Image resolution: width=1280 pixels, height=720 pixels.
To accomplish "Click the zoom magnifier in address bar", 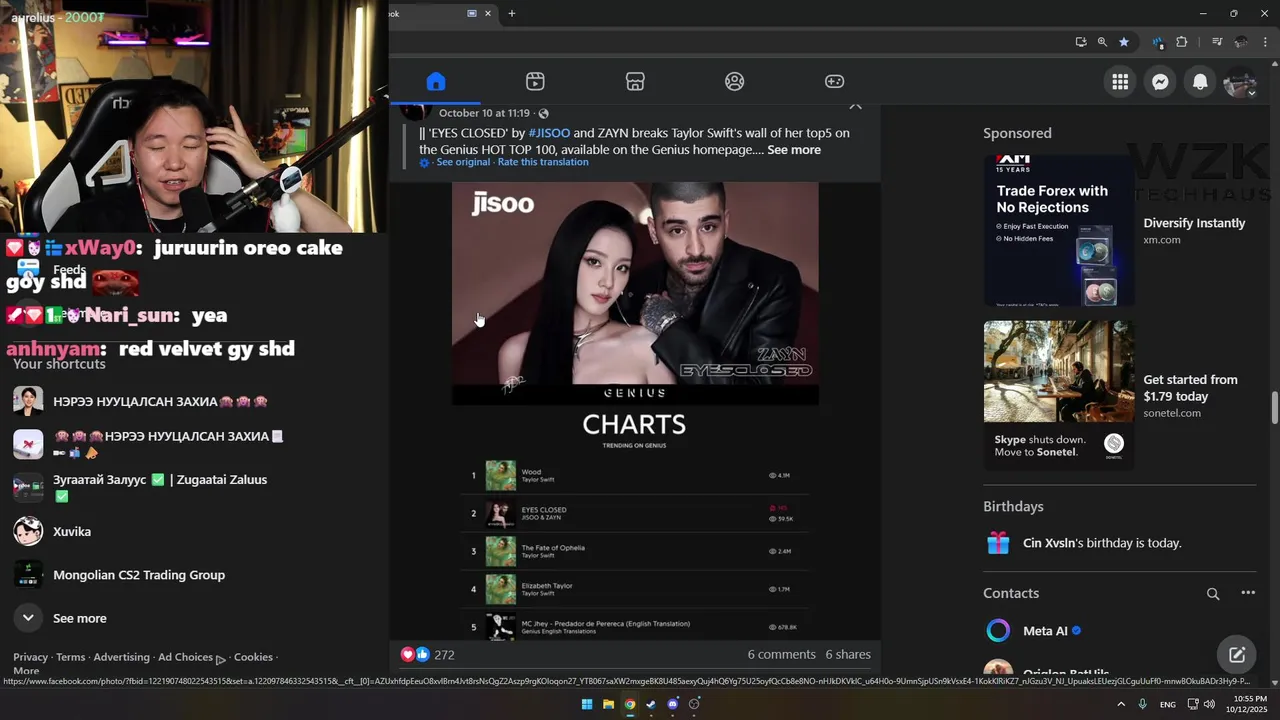I will click(1102, 42).
